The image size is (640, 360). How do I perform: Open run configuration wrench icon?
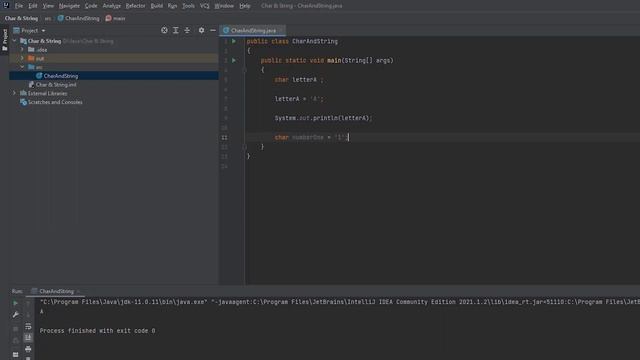[x=16, y=315]
